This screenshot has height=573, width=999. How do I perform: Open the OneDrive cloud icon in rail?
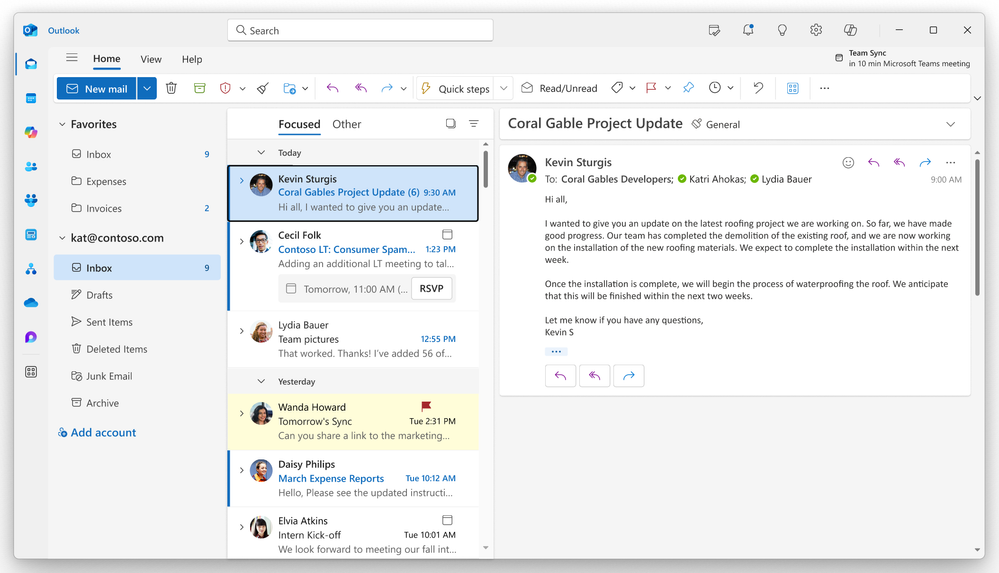point(31,303)
